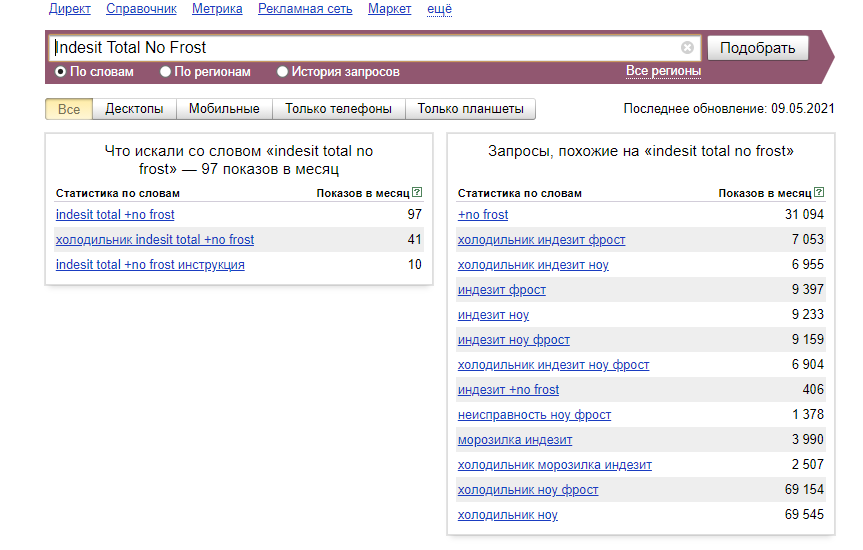Switch to the Все tab
Image resolution: width=863 pixels, height=550 pixels.
(x=69, y=109)
